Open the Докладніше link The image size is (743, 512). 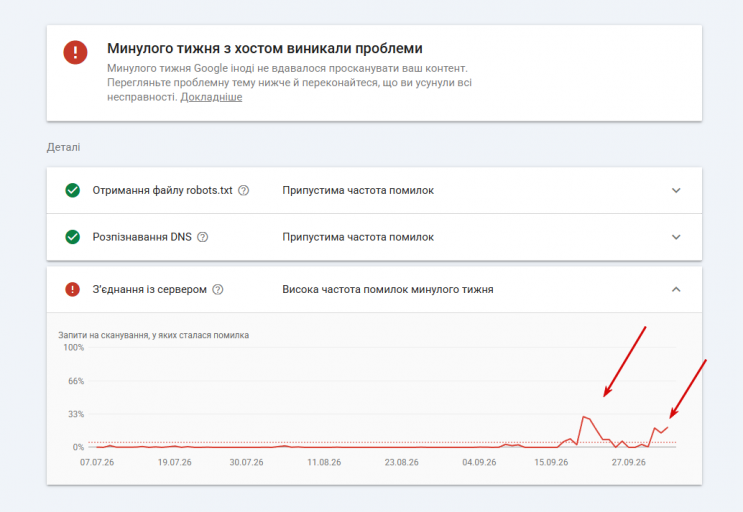click(x=211, y=97)
